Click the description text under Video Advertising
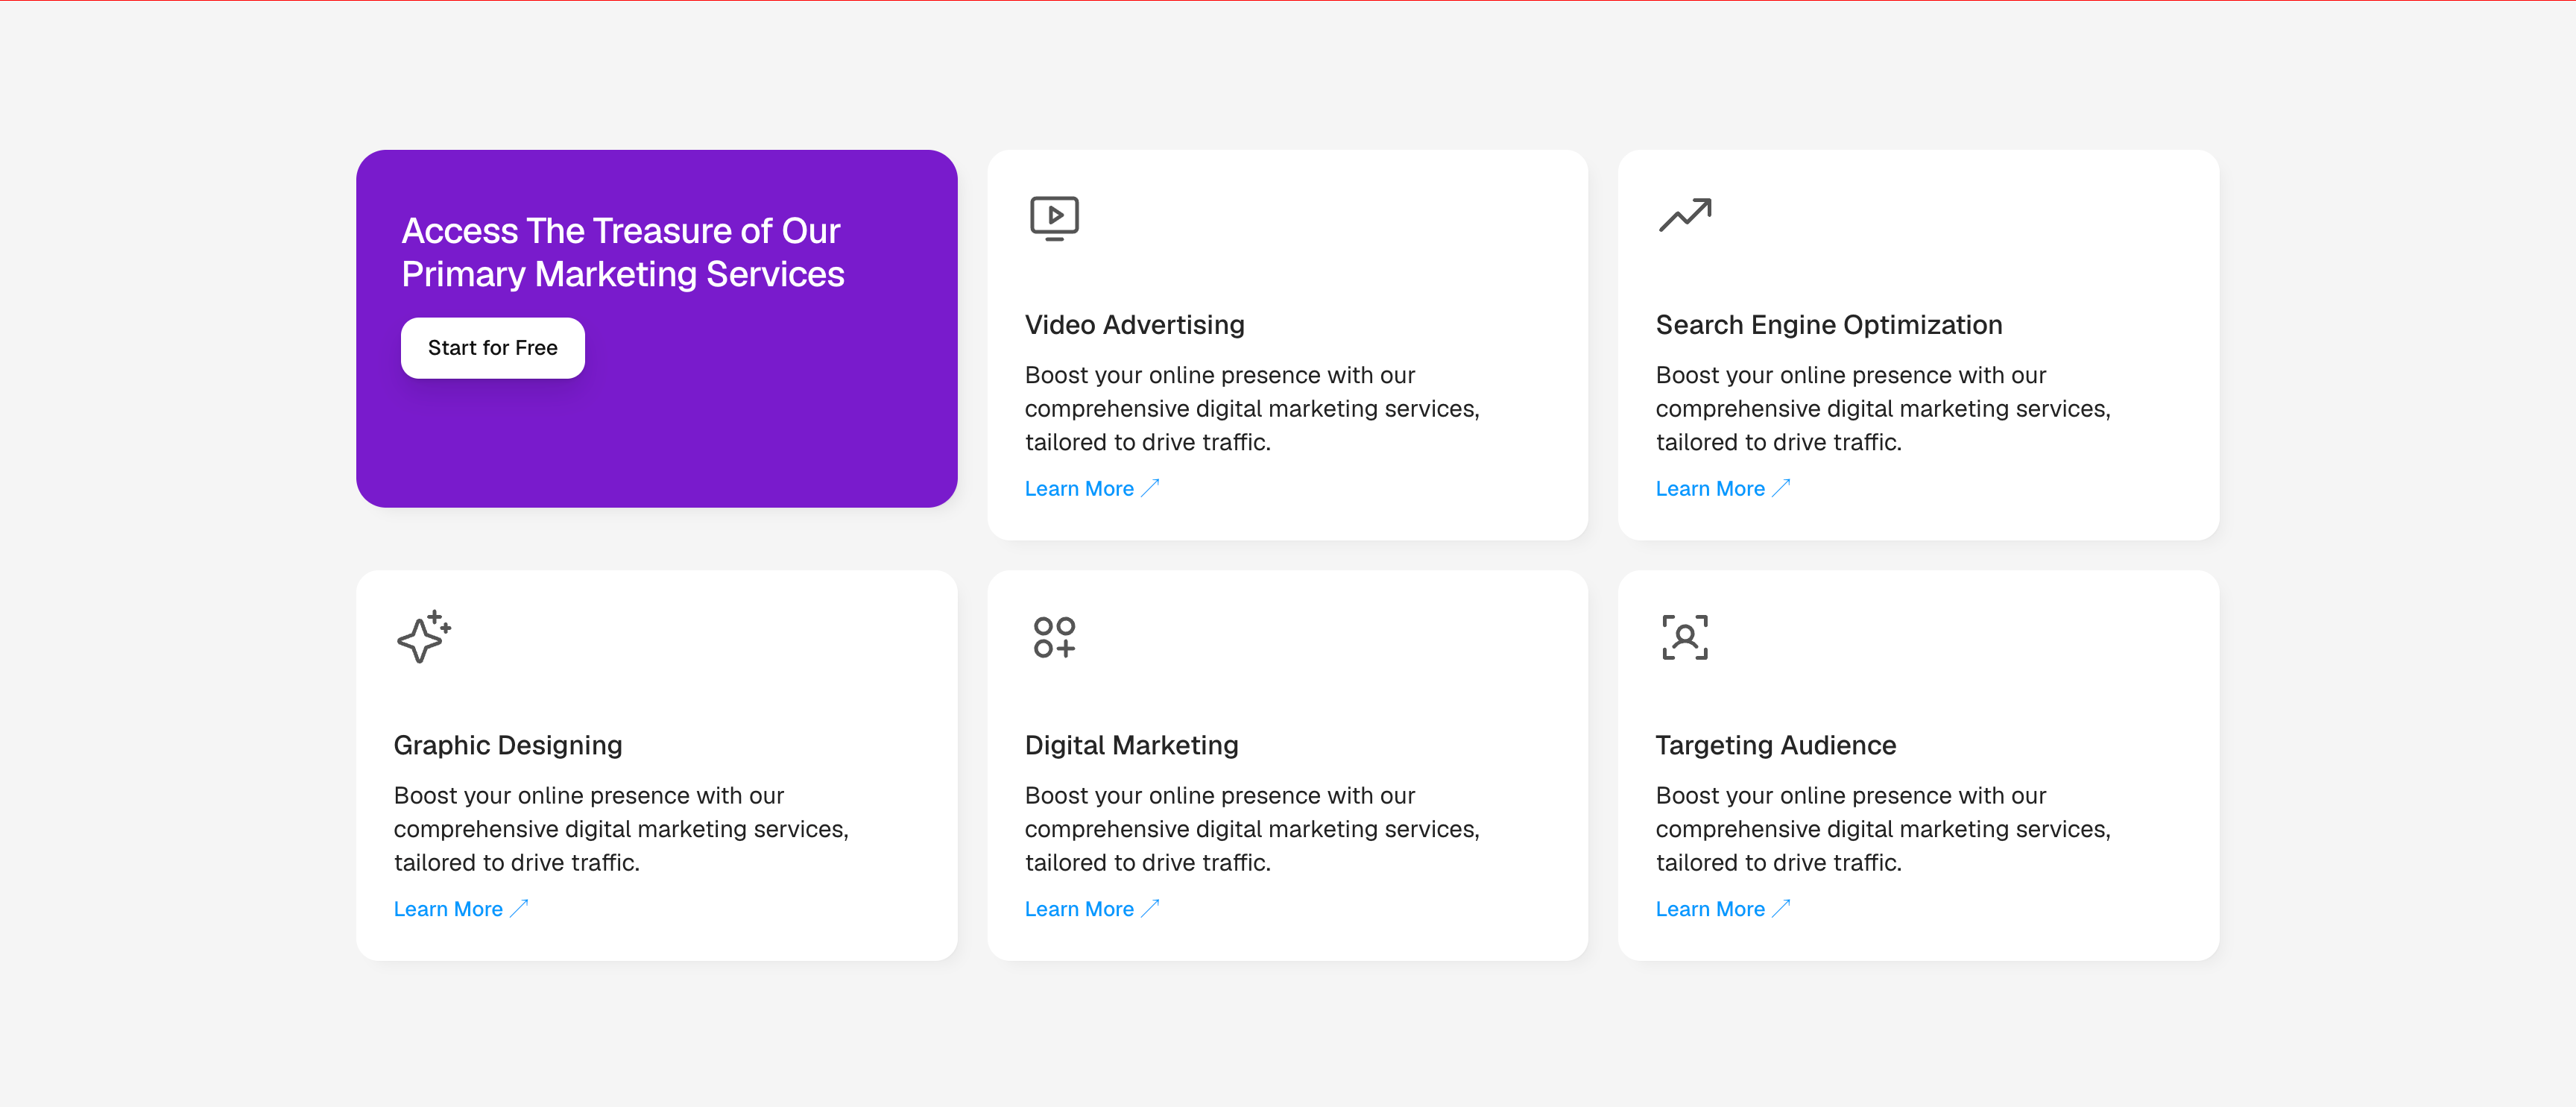This screenshot has height=1107, width=2576. point(1252,408)
